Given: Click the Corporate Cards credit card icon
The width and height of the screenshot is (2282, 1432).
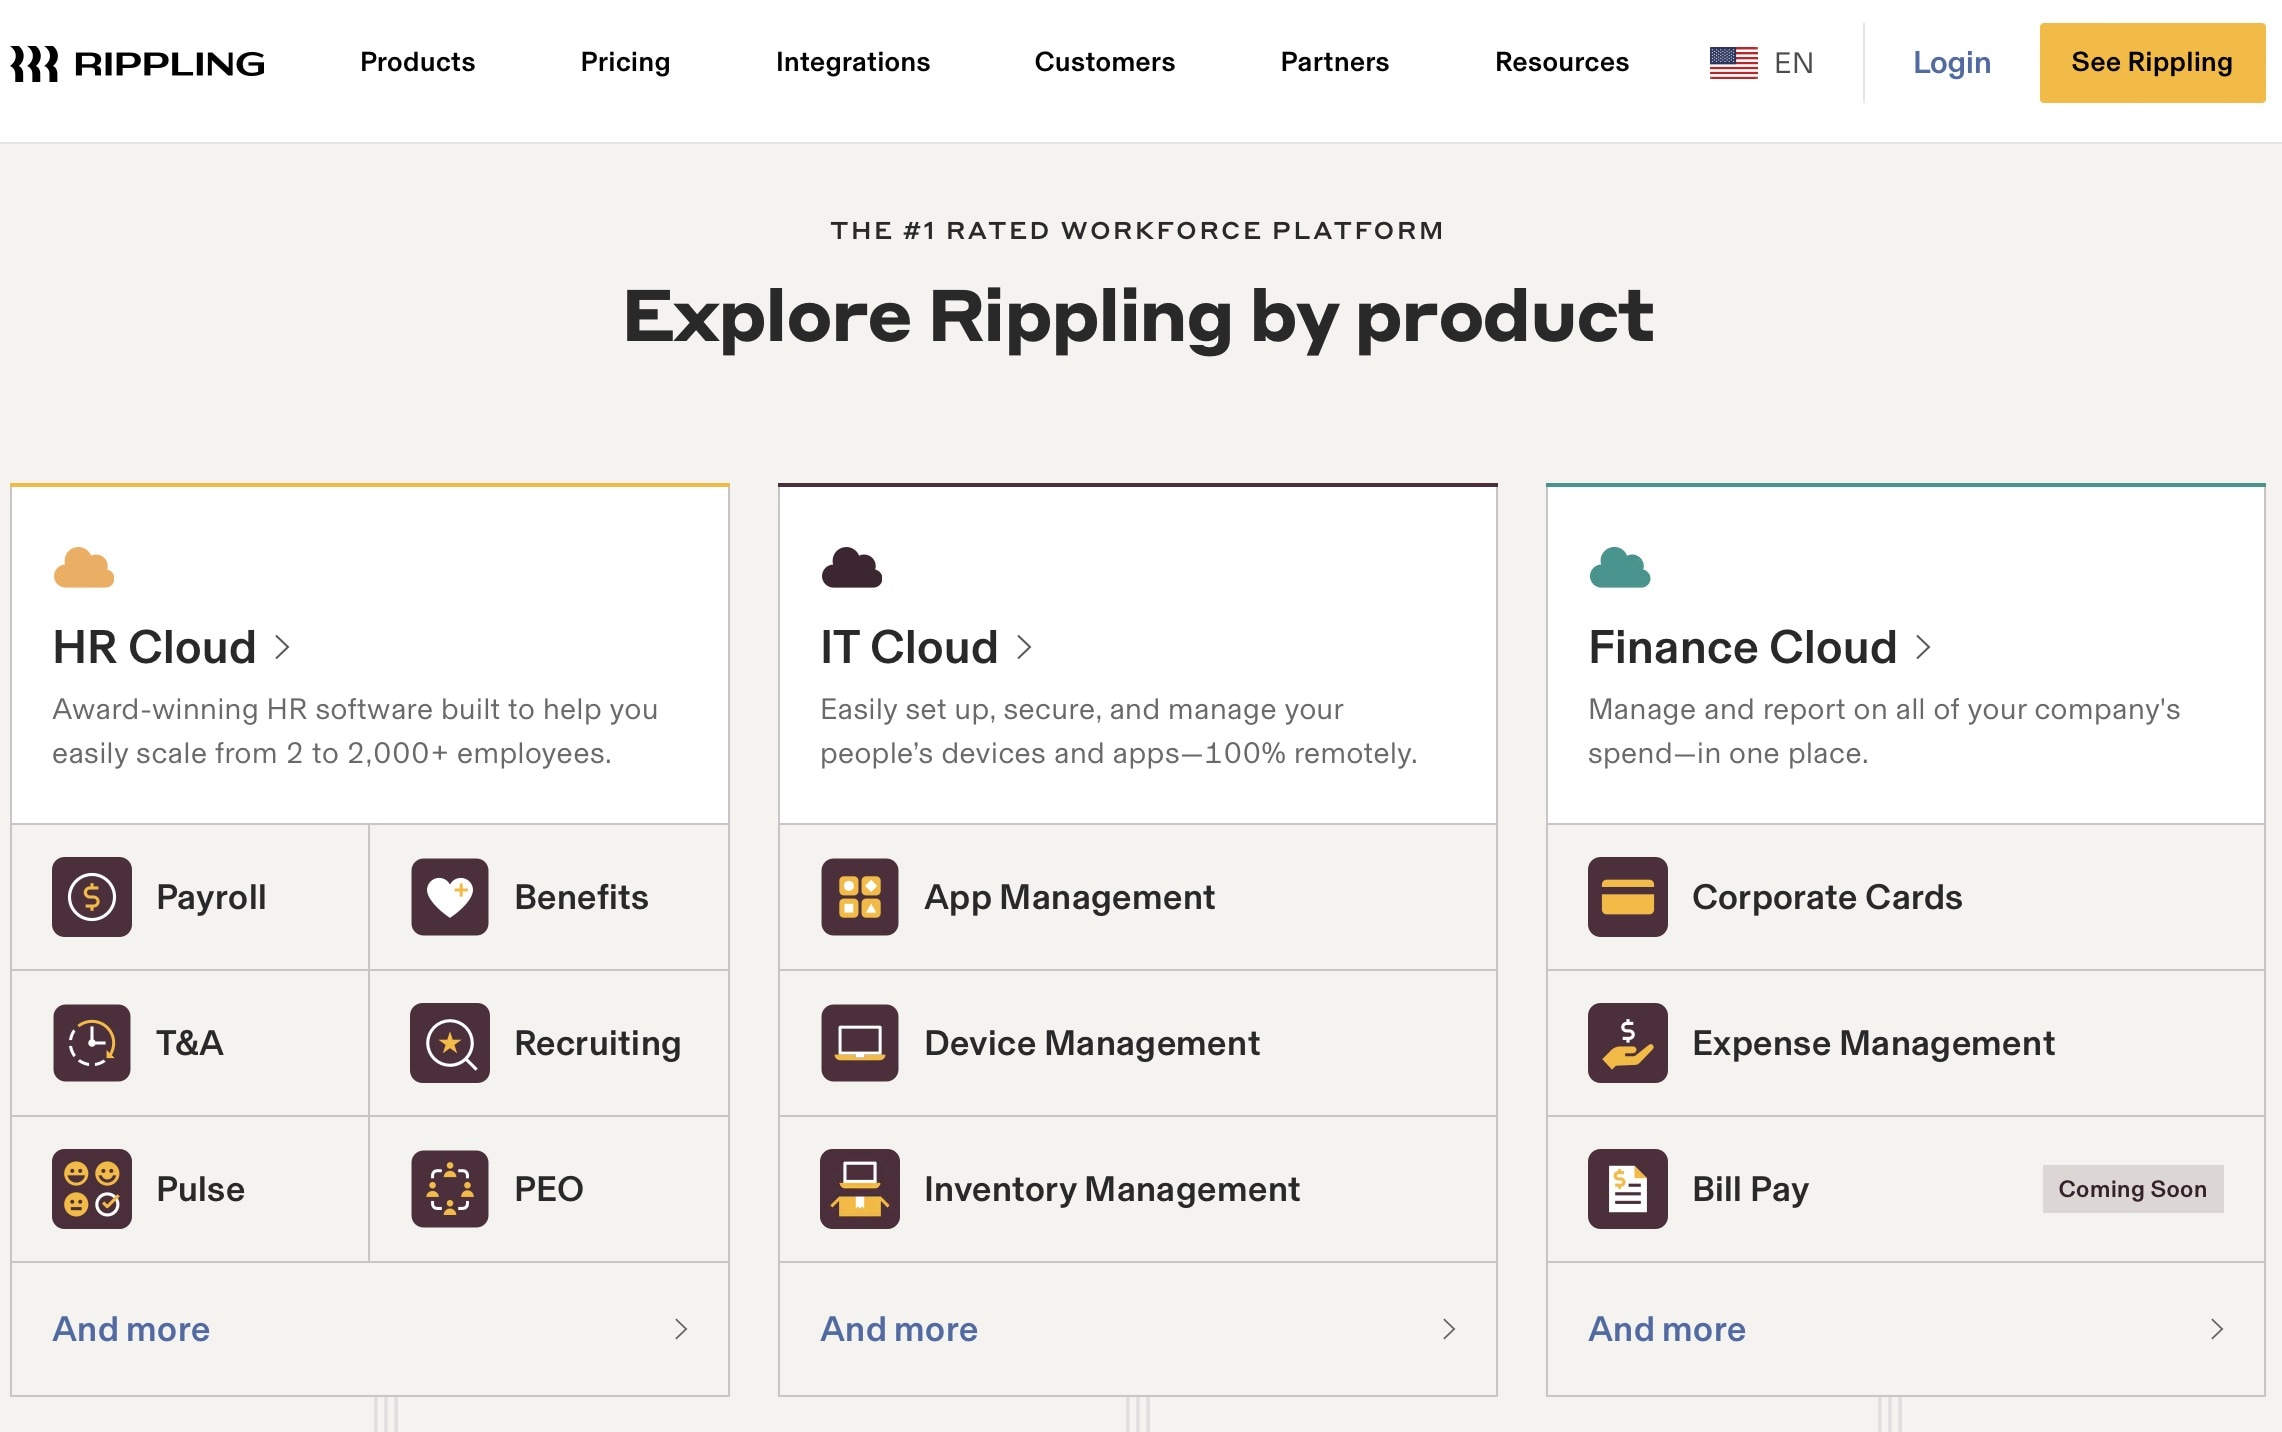Looking at the screenshot, I should 1627,897.
